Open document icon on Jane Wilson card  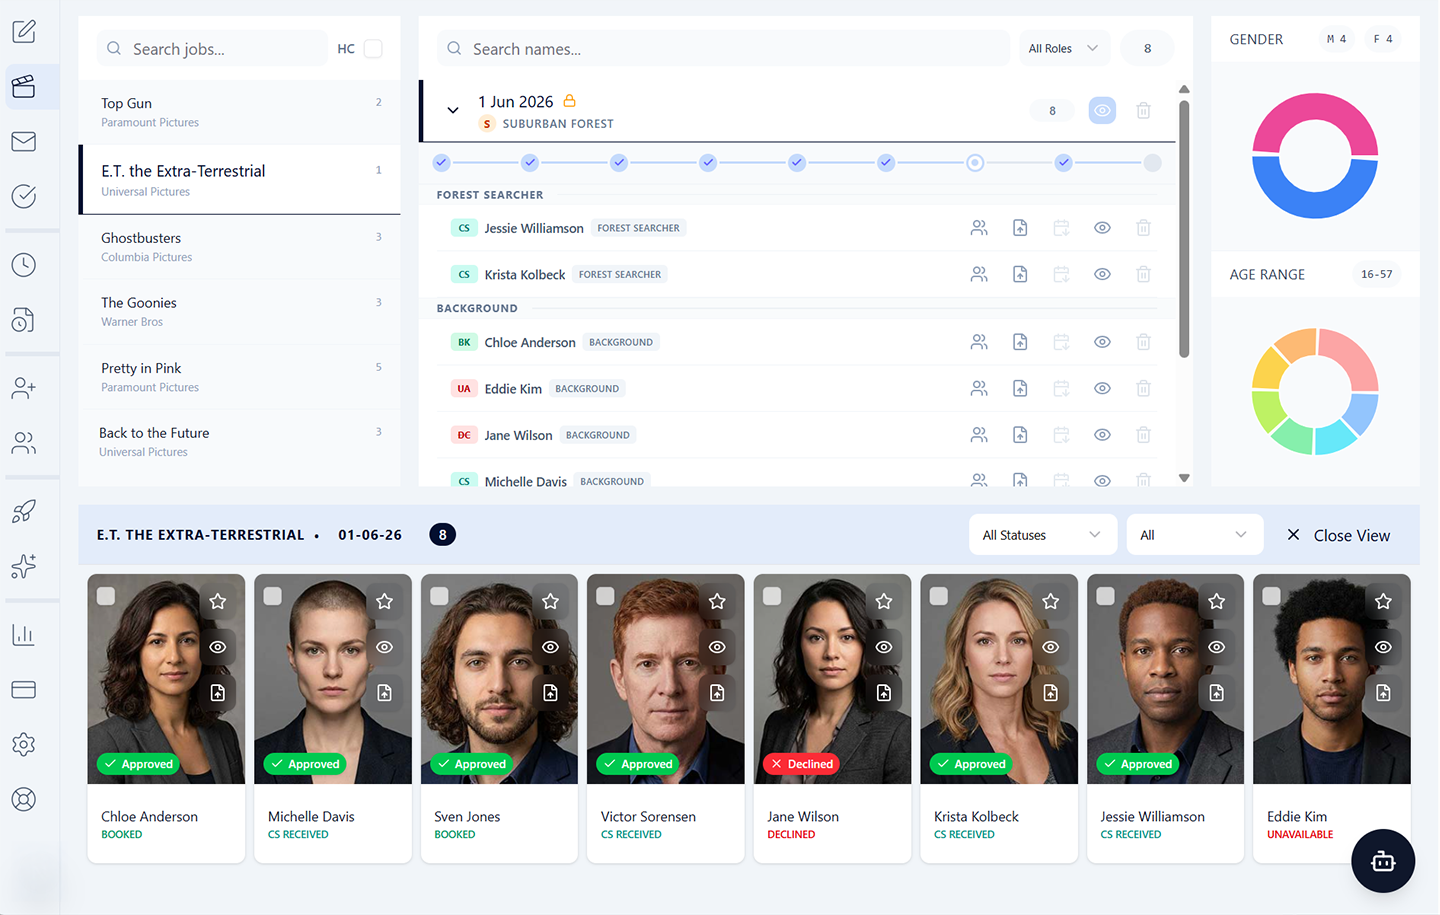[884, 693]
